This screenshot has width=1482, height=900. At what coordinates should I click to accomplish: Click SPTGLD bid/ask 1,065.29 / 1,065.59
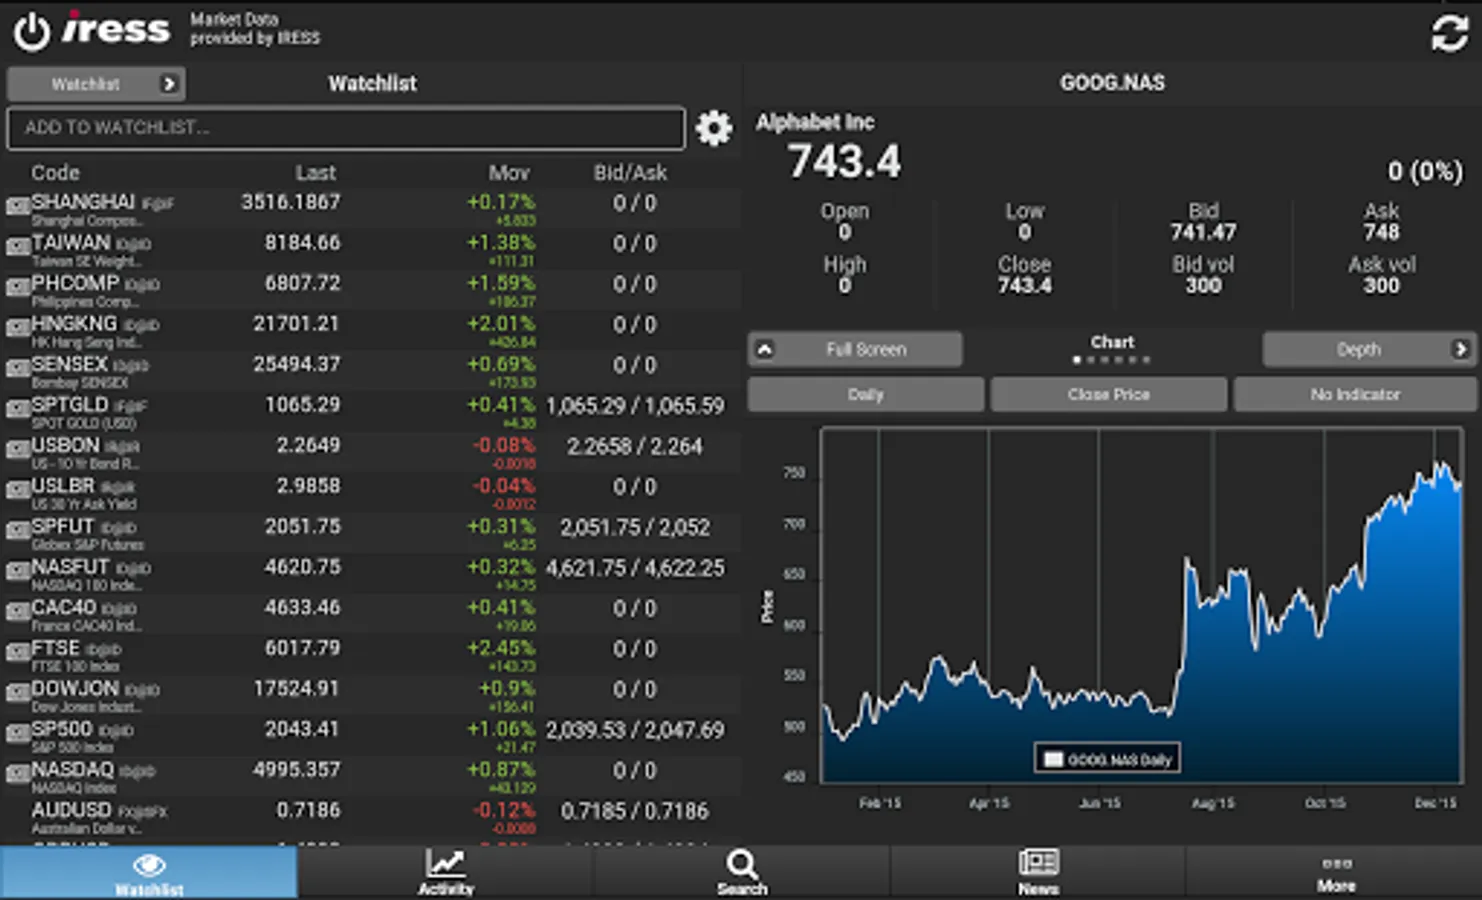click(635, 406)
